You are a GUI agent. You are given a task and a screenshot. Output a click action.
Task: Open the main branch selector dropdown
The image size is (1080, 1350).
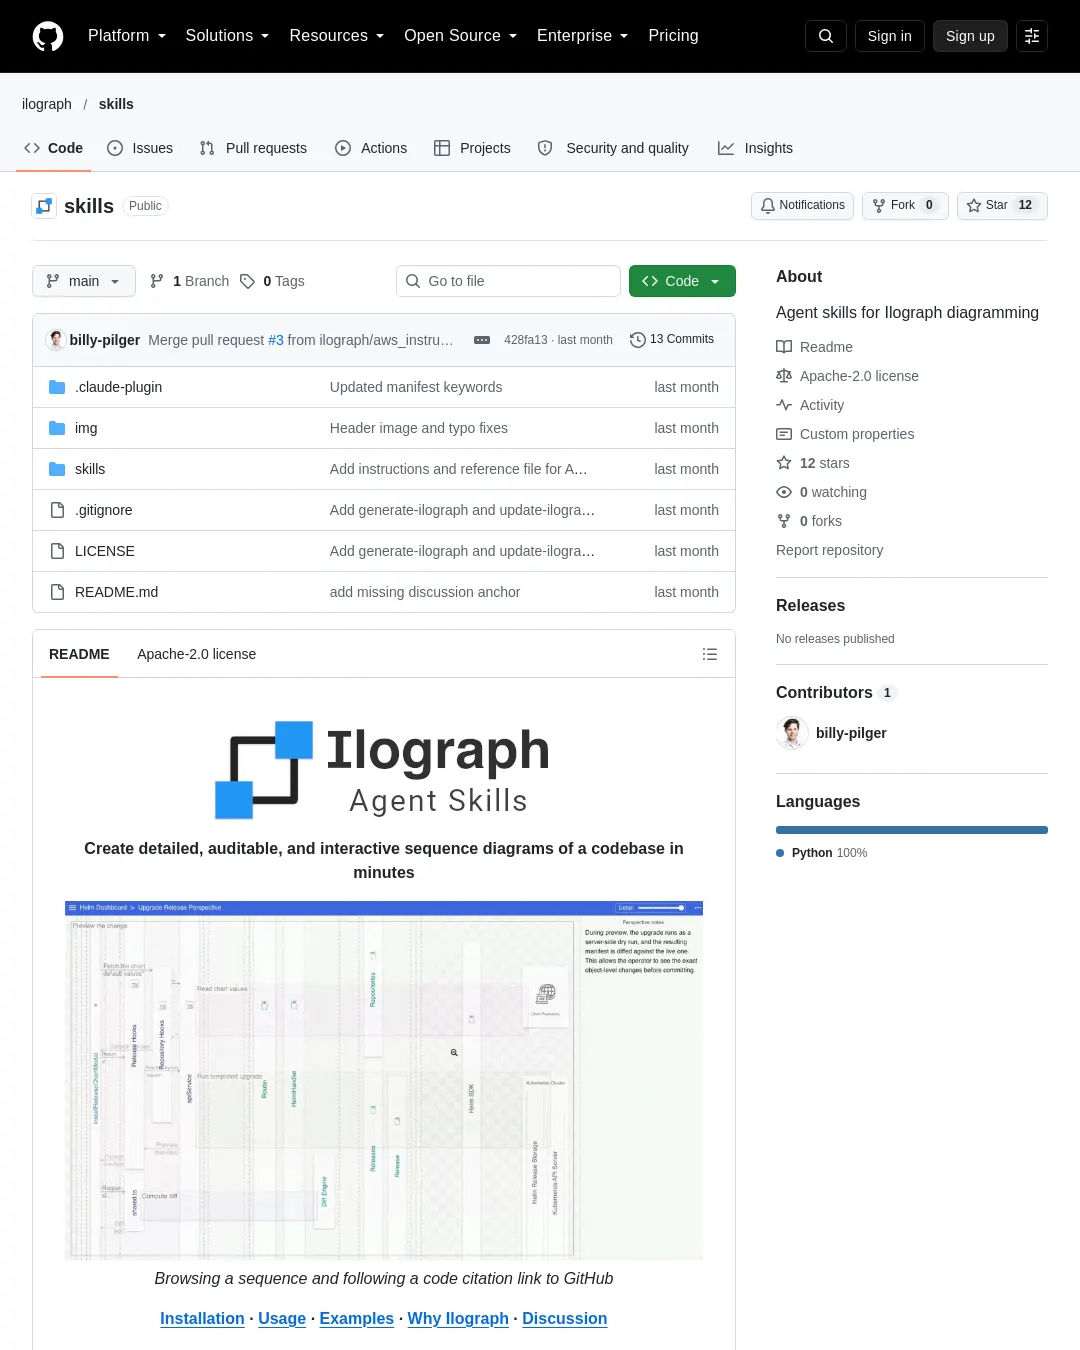pos(84,281)
